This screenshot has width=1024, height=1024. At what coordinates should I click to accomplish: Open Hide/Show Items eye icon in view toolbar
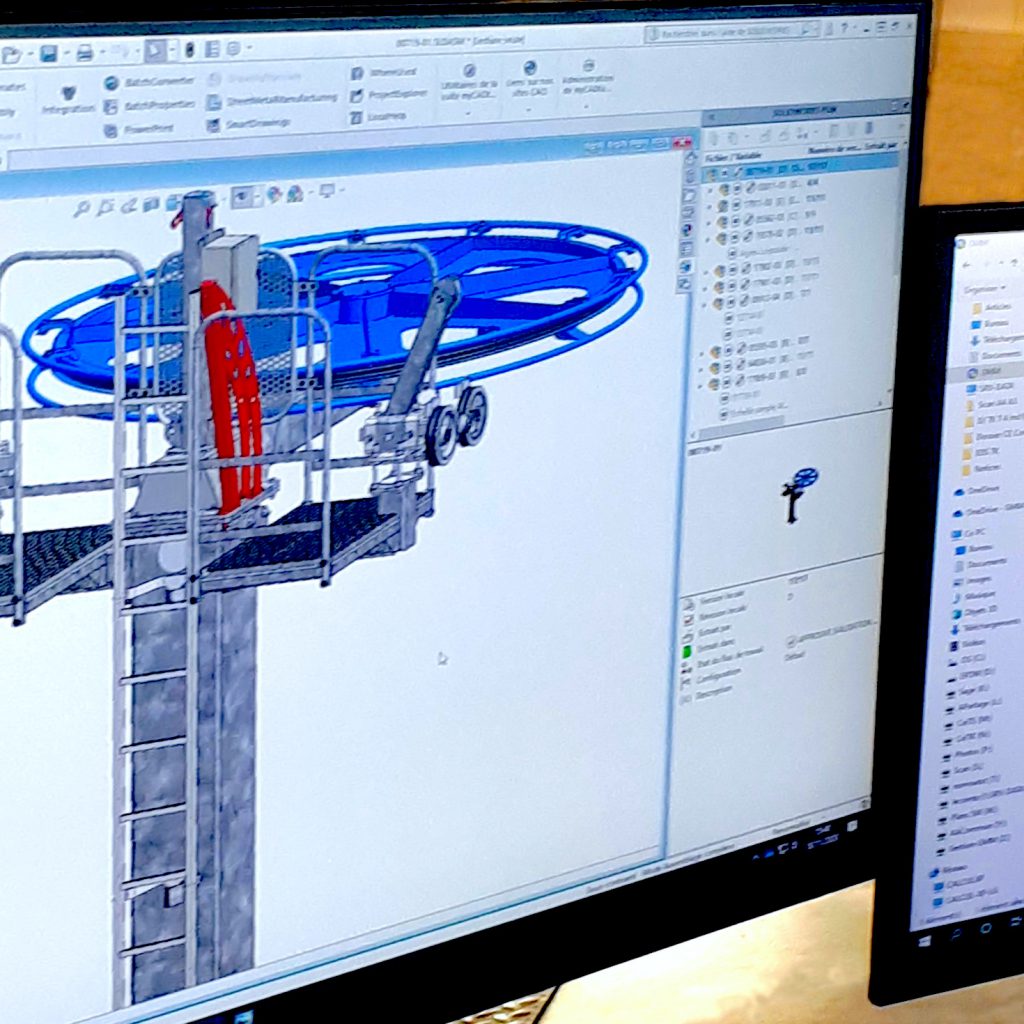point(242,197)
